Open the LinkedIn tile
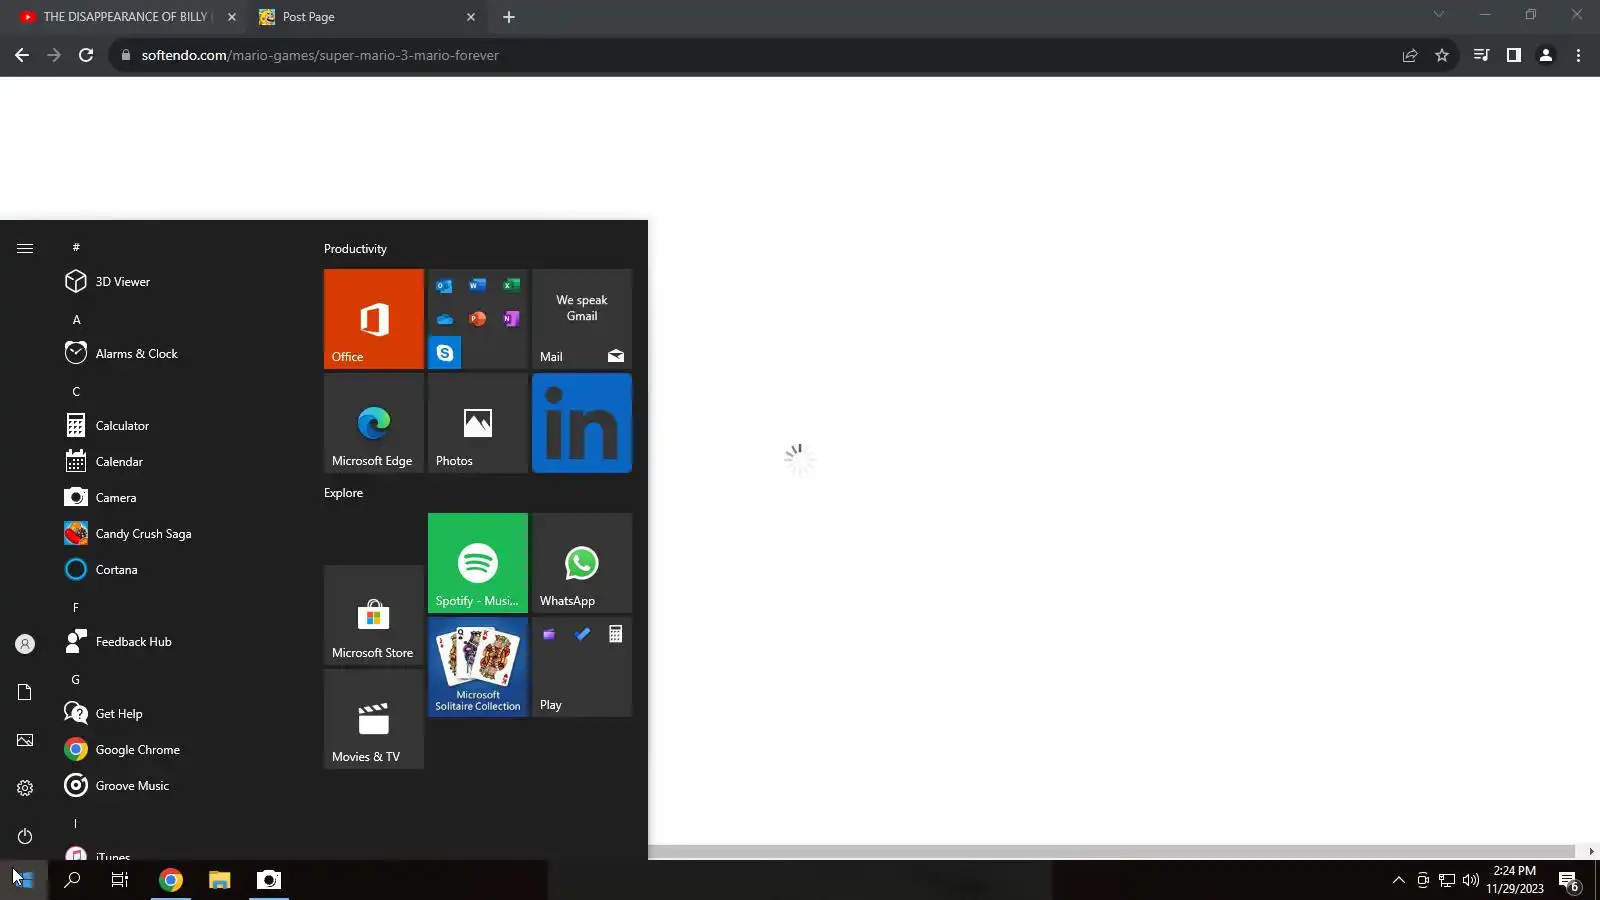The height and width of the screenshot is (900, 1600). 582,423
